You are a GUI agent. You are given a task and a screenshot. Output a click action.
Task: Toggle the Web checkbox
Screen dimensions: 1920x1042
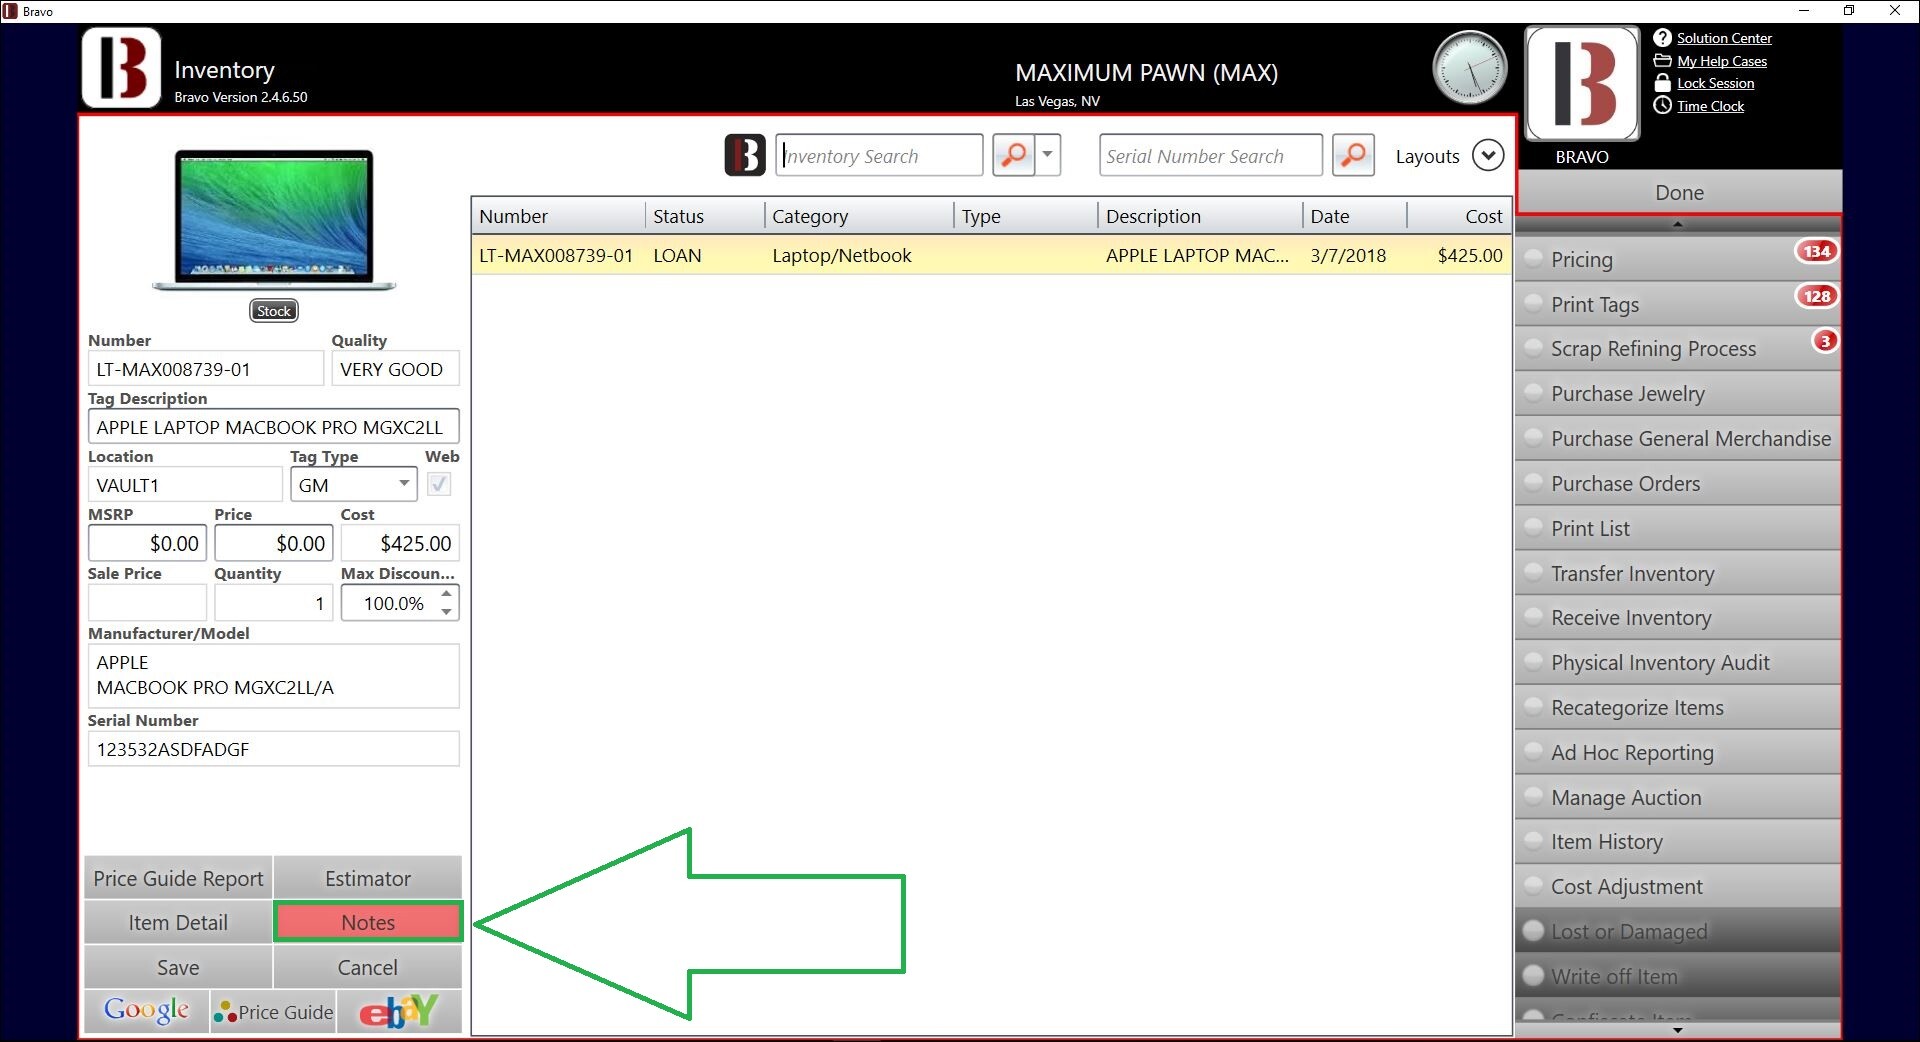pyautogui.click(x=438, y=485)
